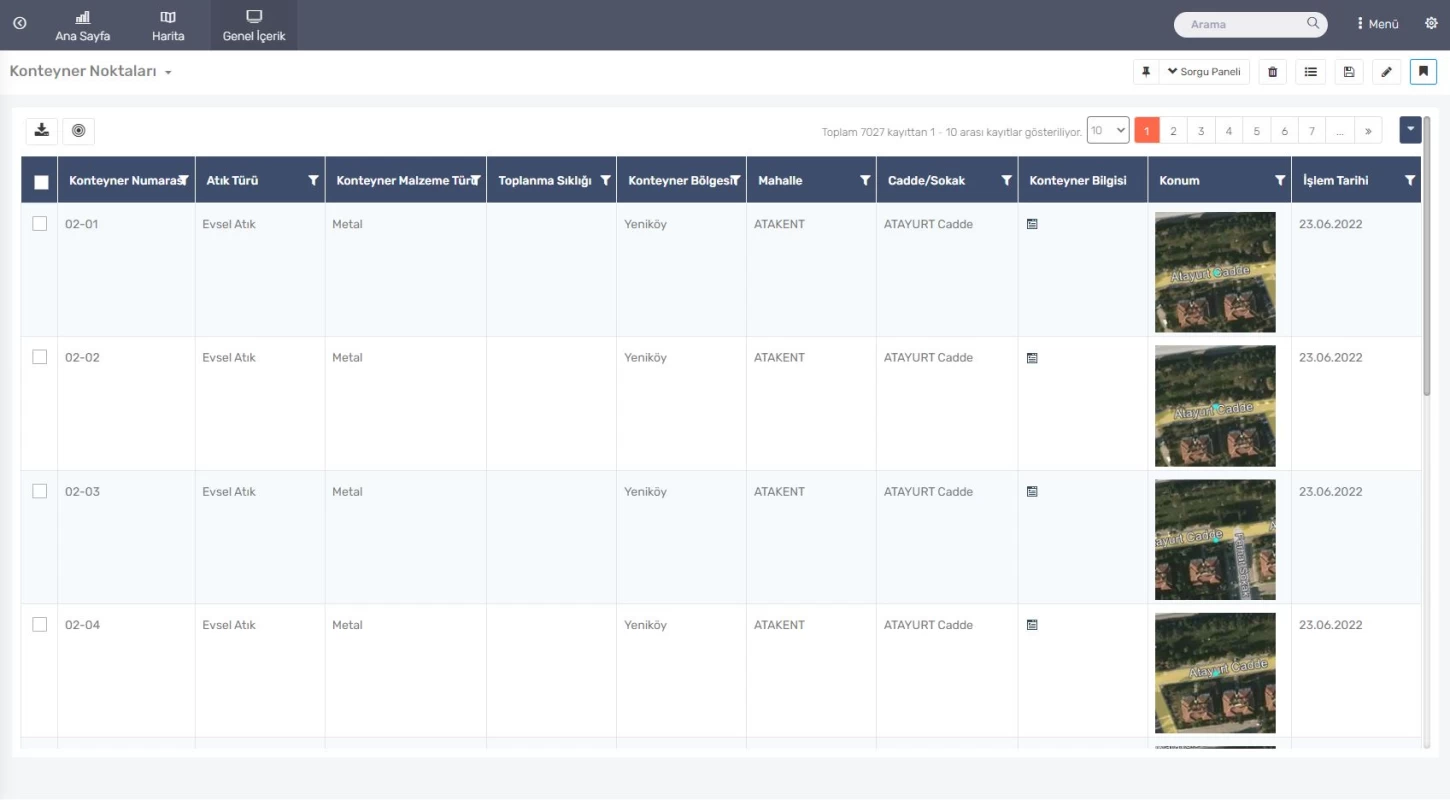Check the box for row 02-03
Image resolution: width=1450 pixels, height=800 pixels.
click(40, 491)
